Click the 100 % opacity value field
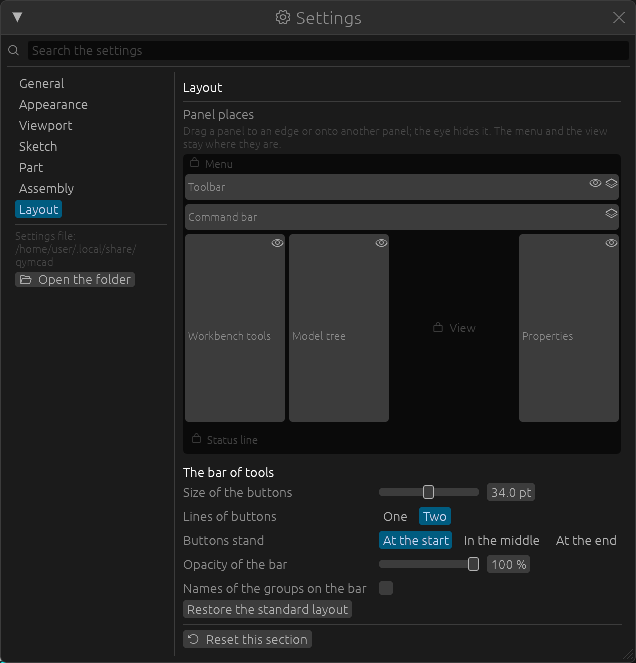The height and width of the screenshot is (663, 636). pos(508,564)
